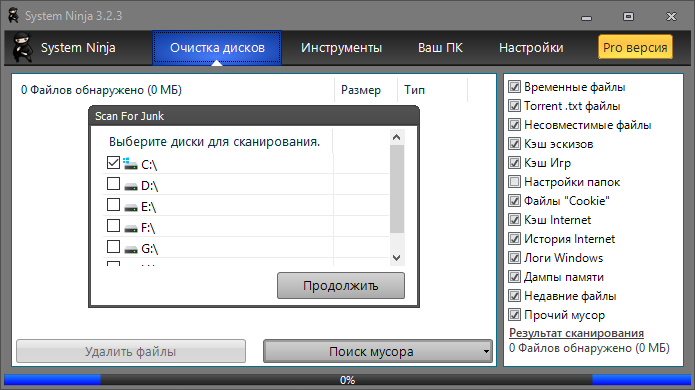Uncheck Кэш эскизов option
The image size is (695, 390).
pos(514,144)
